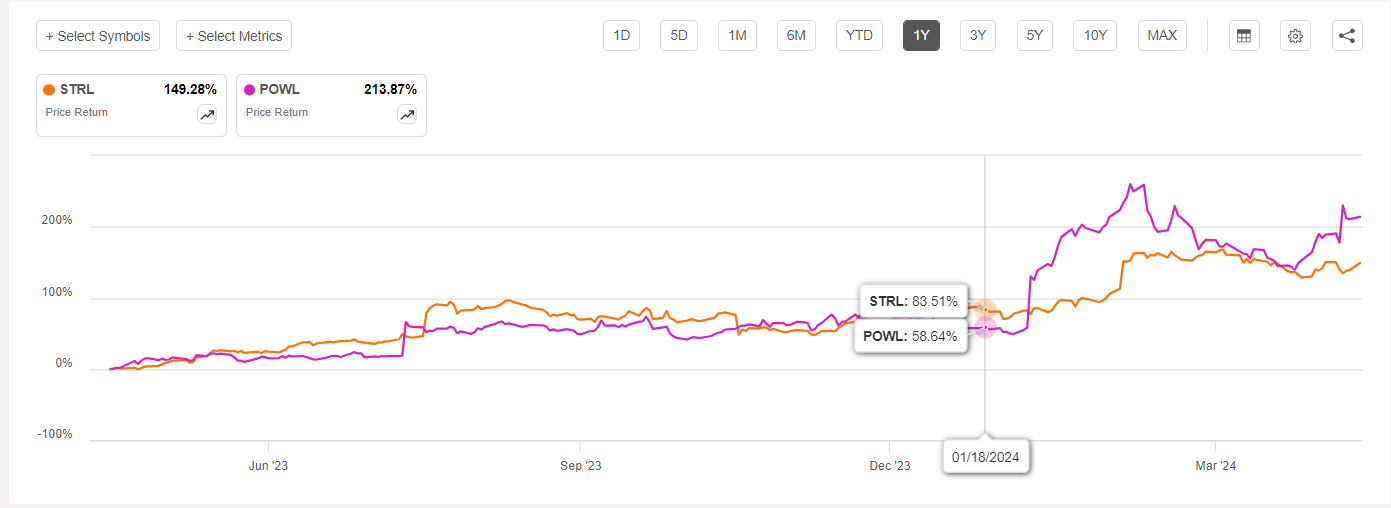Open the Select Symbols picker
1391x508 pixels.
[x=98, y=36]
